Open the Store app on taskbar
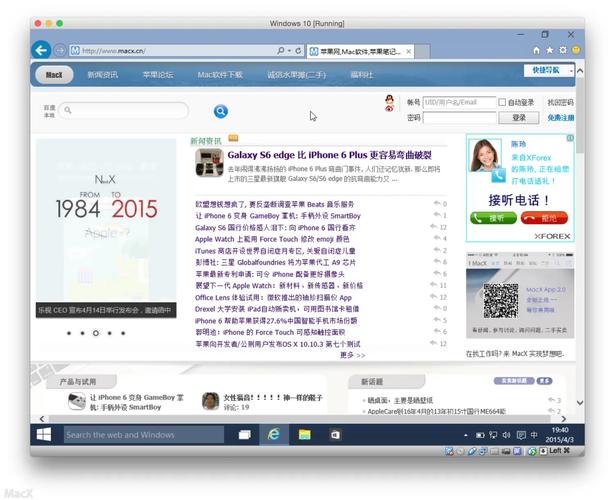This screenshot has width=615, height=500. [335, 435]
